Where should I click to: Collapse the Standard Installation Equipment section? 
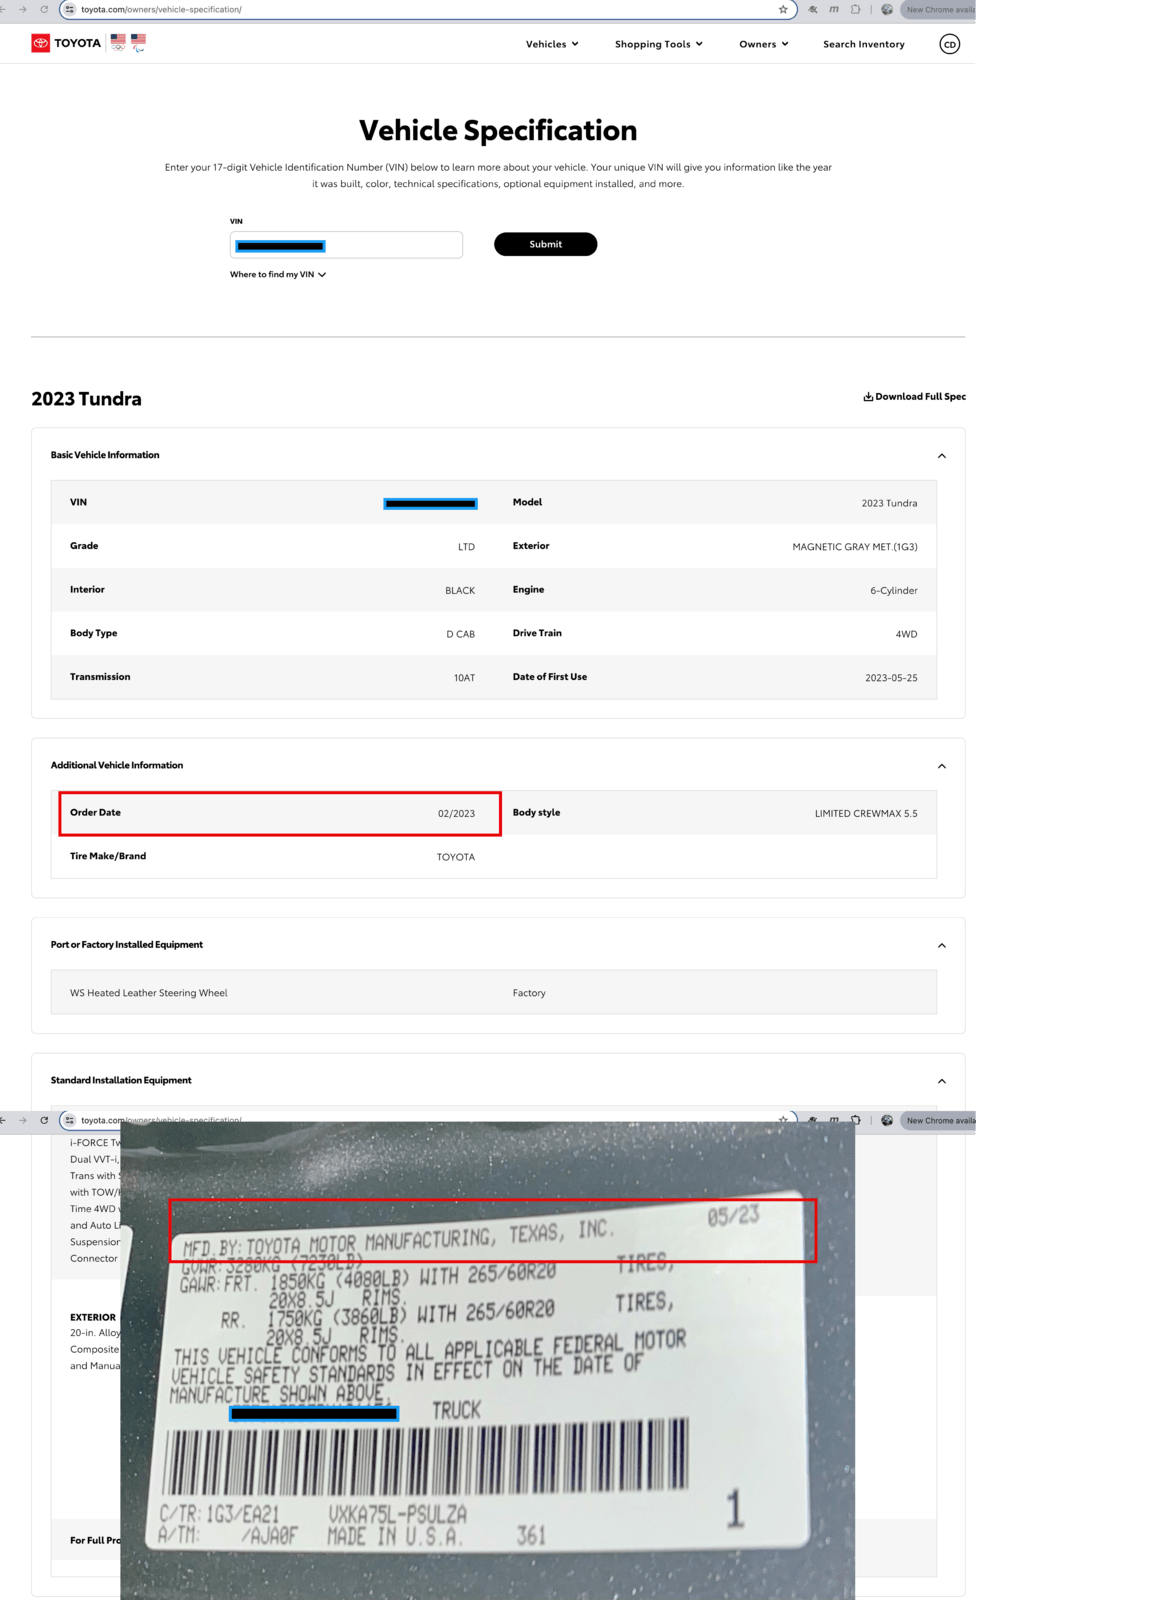coord(941,1081)
